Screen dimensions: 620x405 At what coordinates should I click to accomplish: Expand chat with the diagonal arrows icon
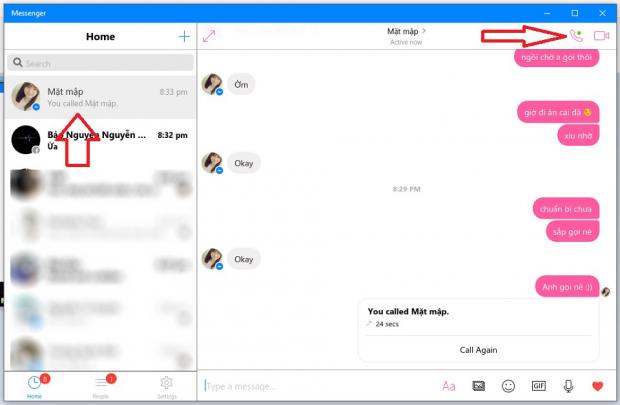(x=210, y=36)
